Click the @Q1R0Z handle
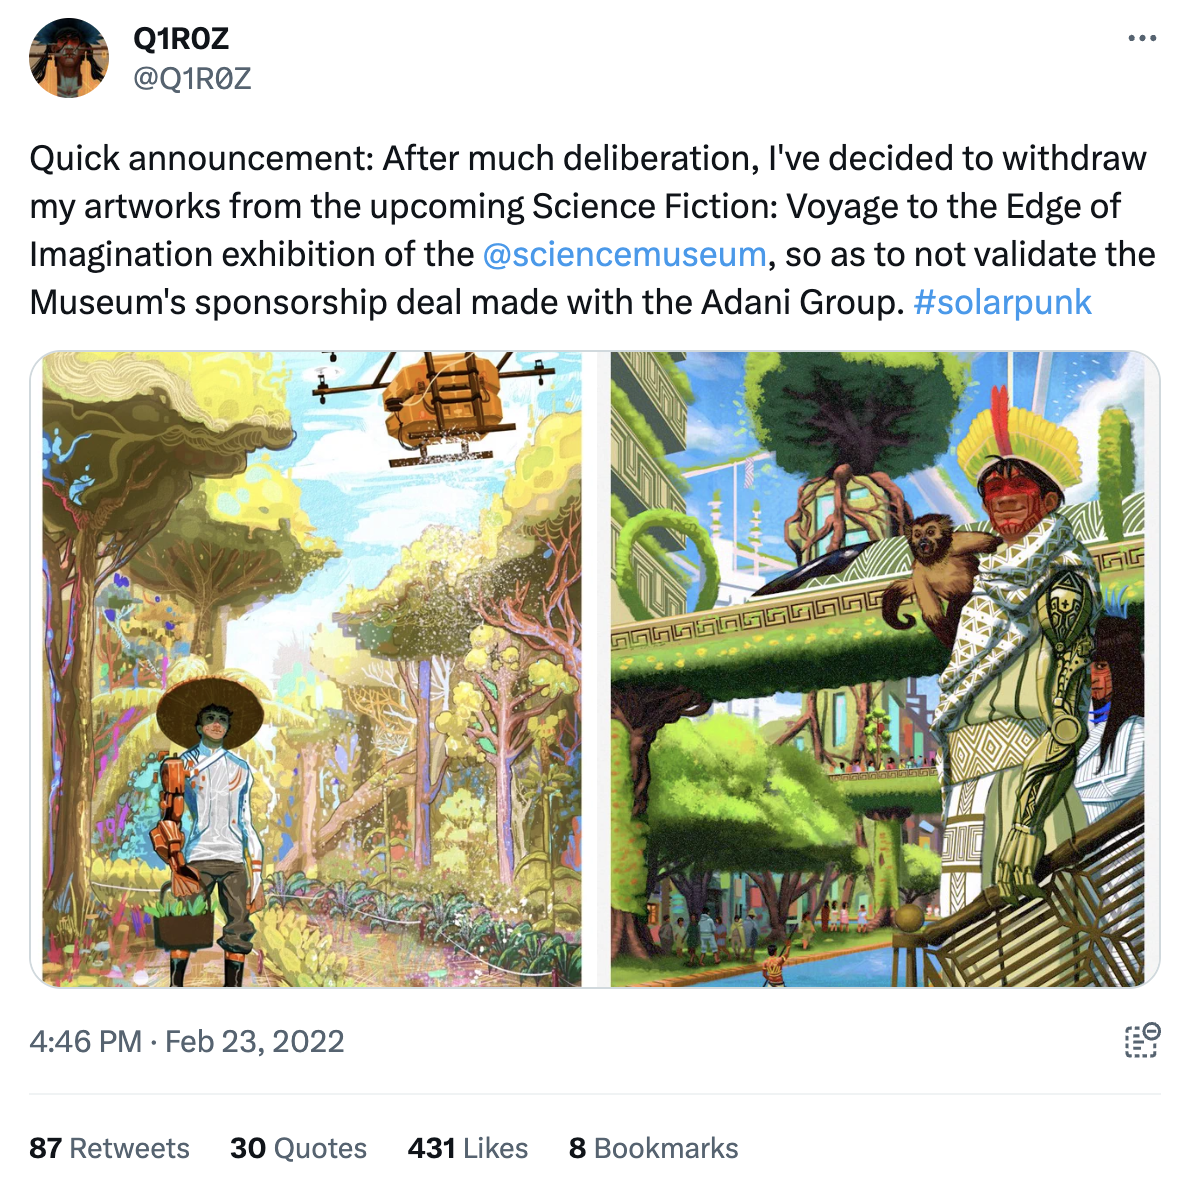Image resolution: width=1188 pixels, height=1198 pixels. coord(192,78)
